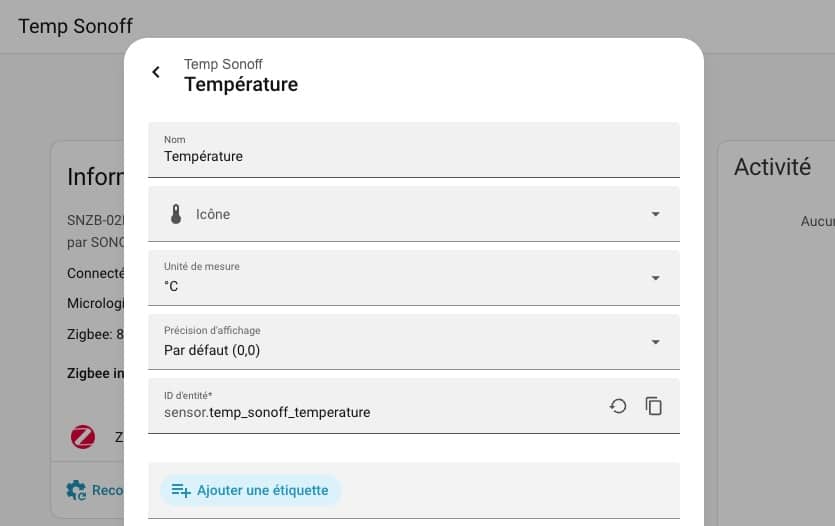The width and height of the screenshot is (835, 526).
Task: Reset the entity ID with the restore icon
Action: (618, 406)
